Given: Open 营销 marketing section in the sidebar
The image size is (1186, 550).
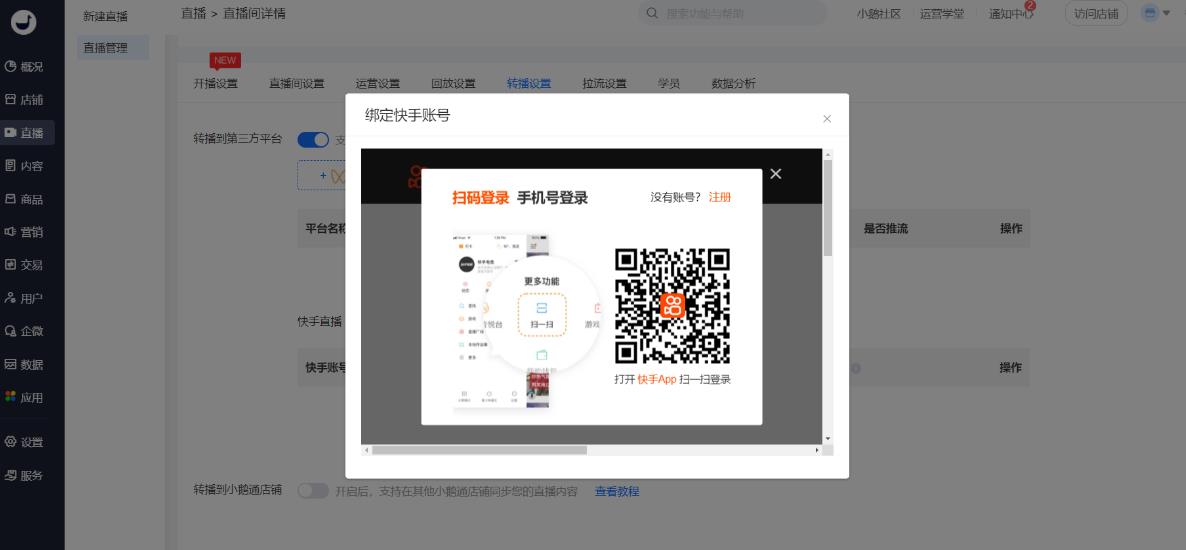Looking at the screenshot, I should pos(24,232).
